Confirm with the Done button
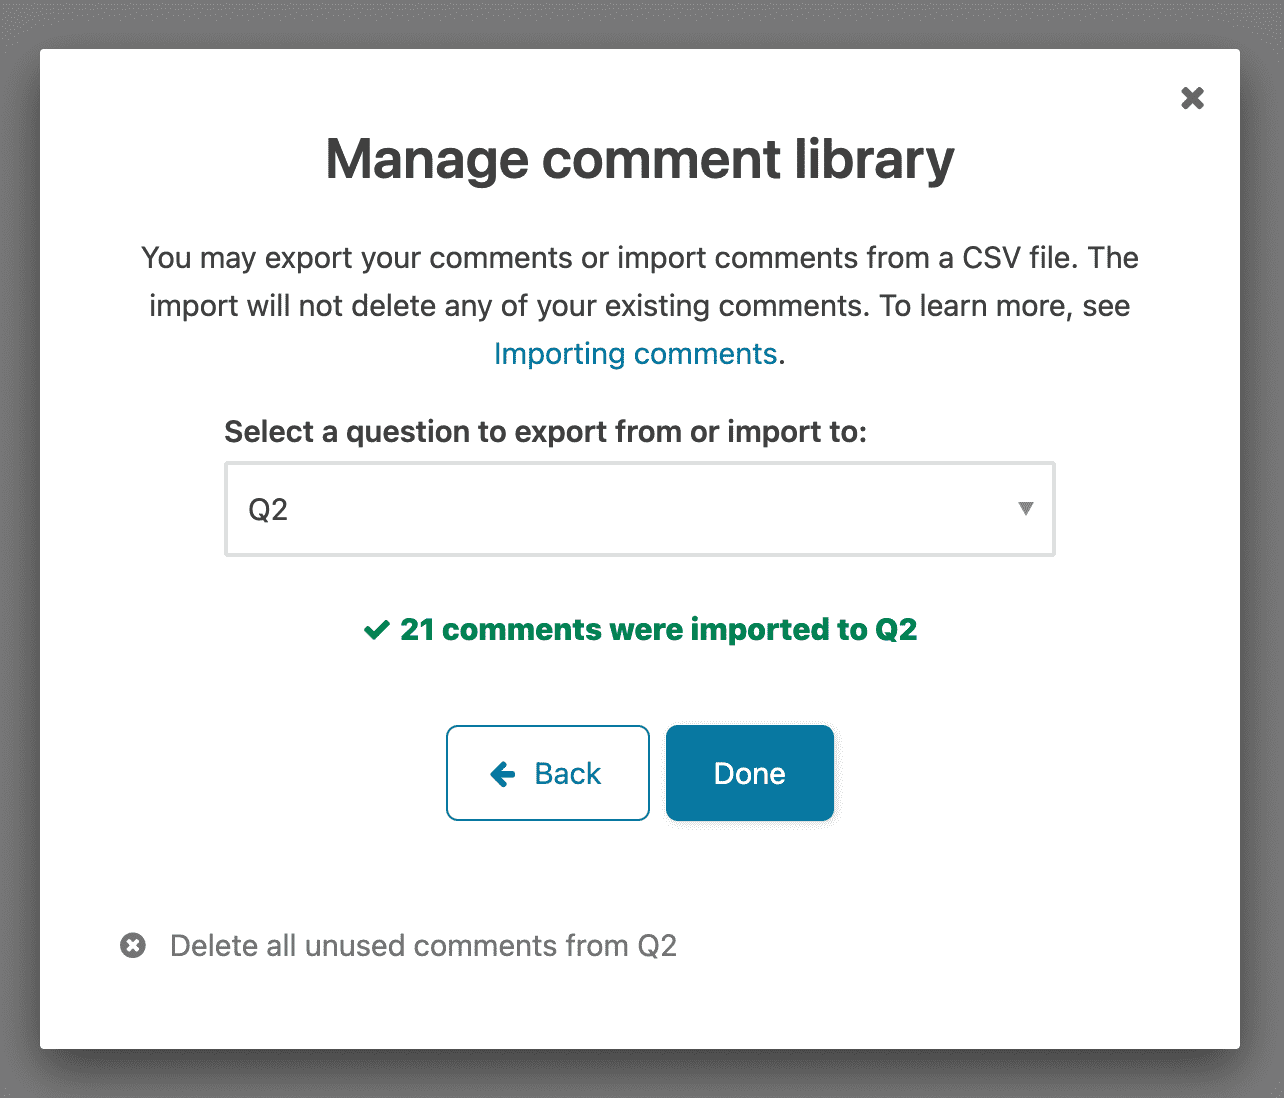1284x1098 pixels. [x=750, y=773]
